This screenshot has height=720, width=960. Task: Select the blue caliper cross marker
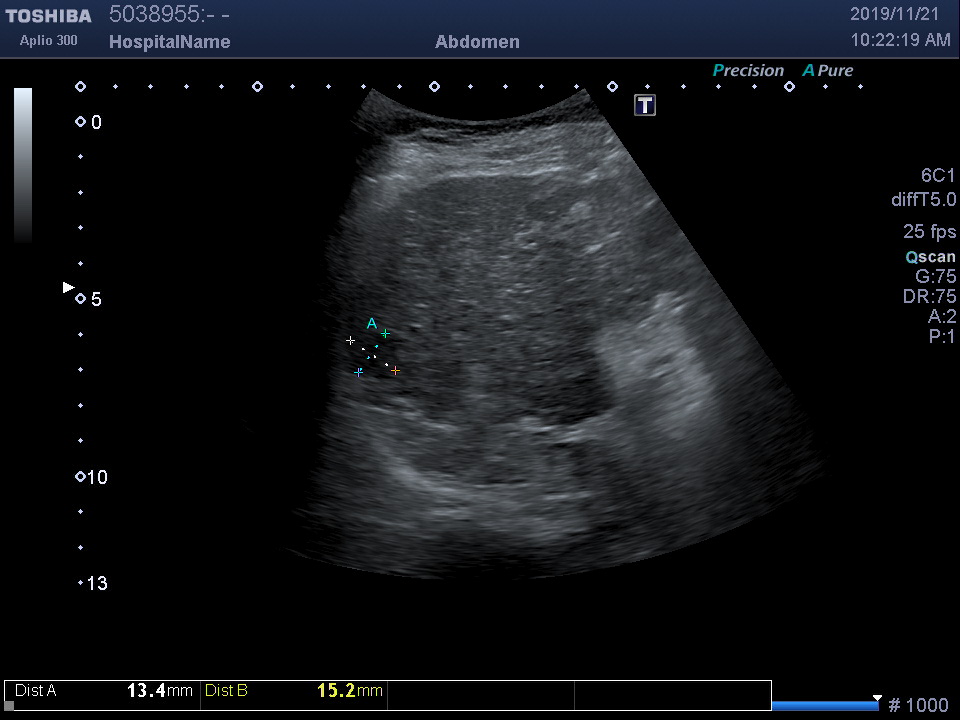pyautogui.click(x=358, y=372)
